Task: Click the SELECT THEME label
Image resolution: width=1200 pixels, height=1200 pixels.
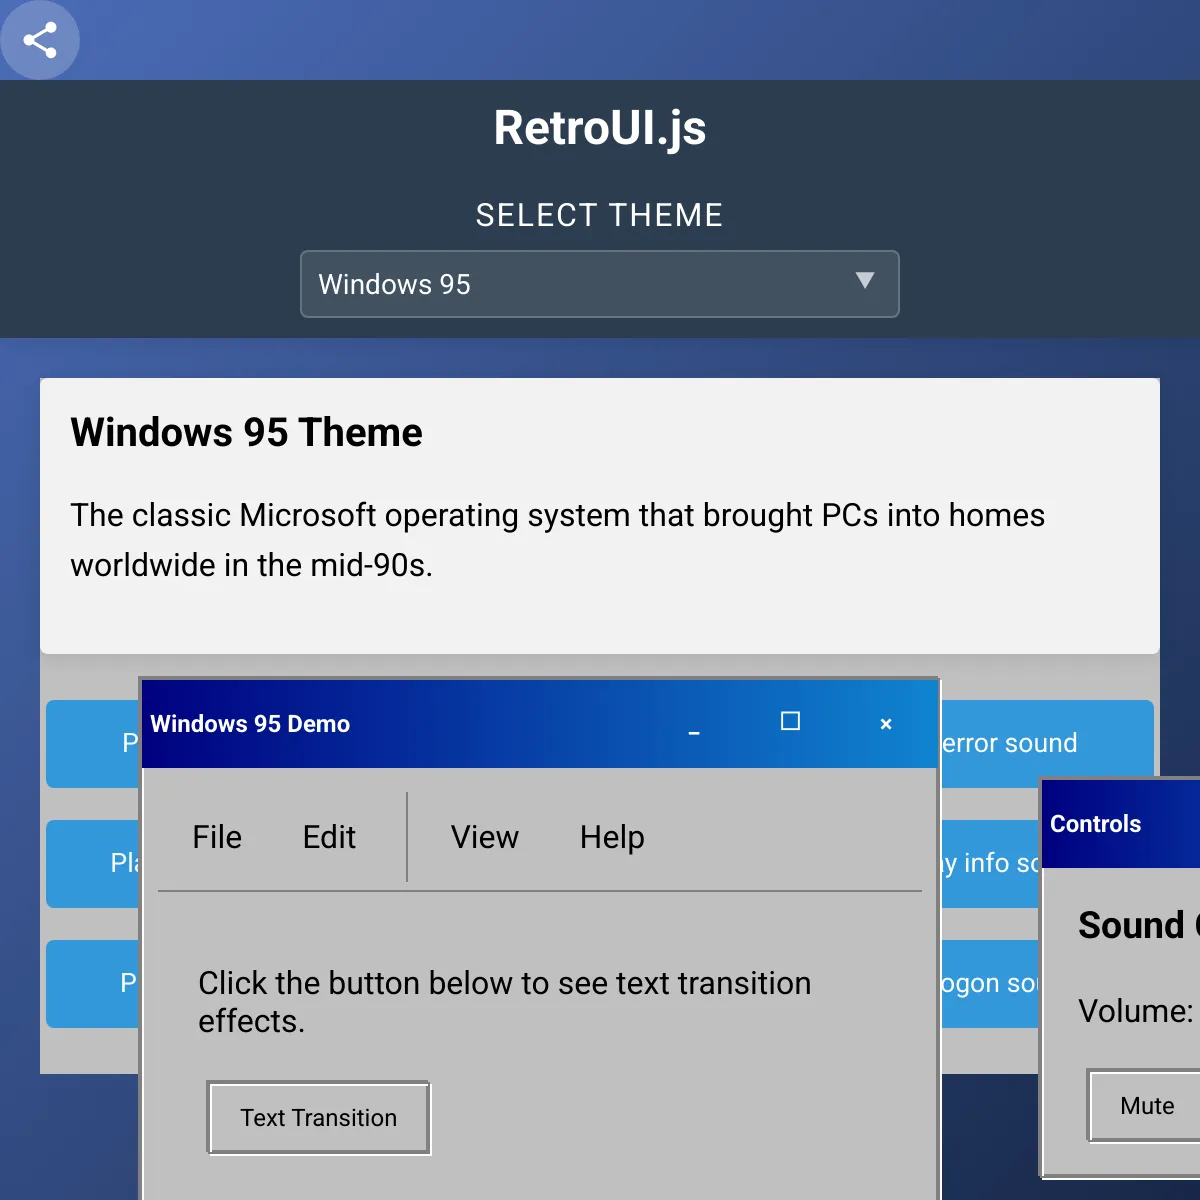Action: tap(599, 215)
